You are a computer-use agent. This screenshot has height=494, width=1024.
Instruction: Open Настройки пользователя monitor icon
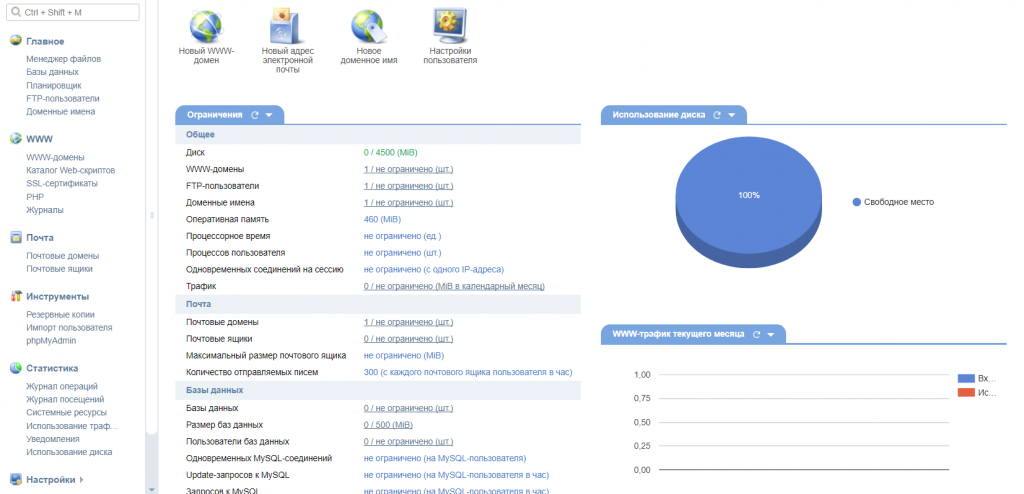click(x=450, y=25)
